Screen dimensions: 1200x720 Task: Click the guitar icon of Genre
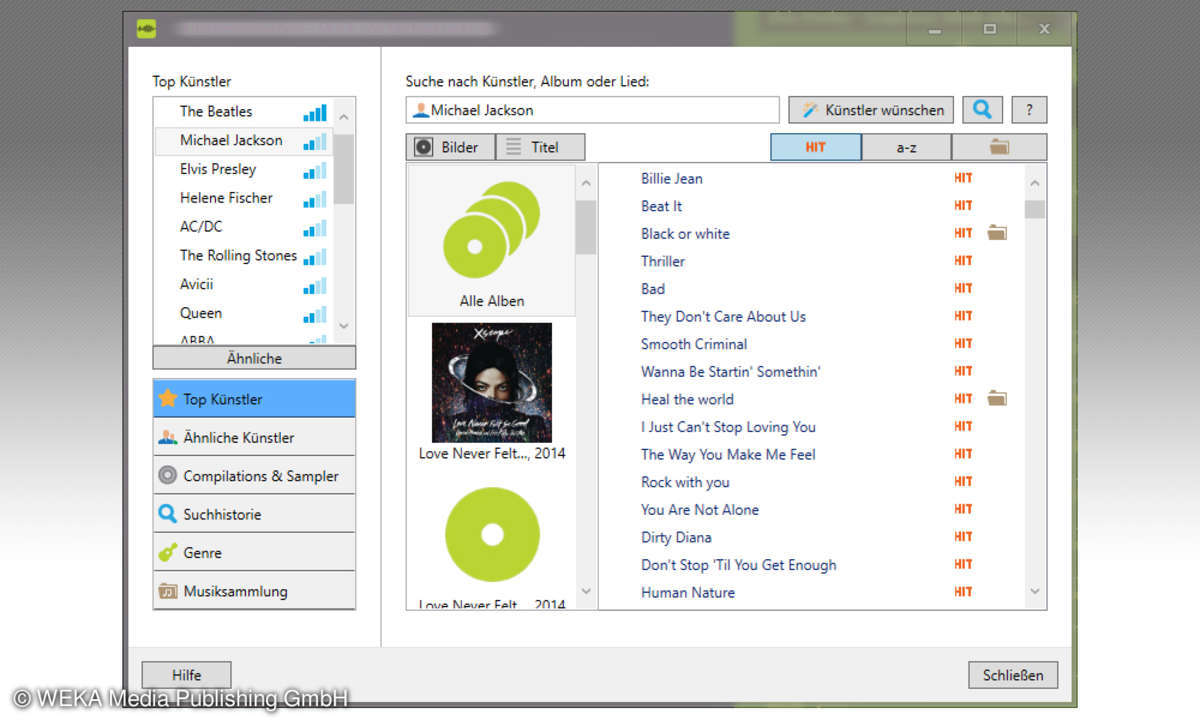pyautogui.click(x=168, y=552)
